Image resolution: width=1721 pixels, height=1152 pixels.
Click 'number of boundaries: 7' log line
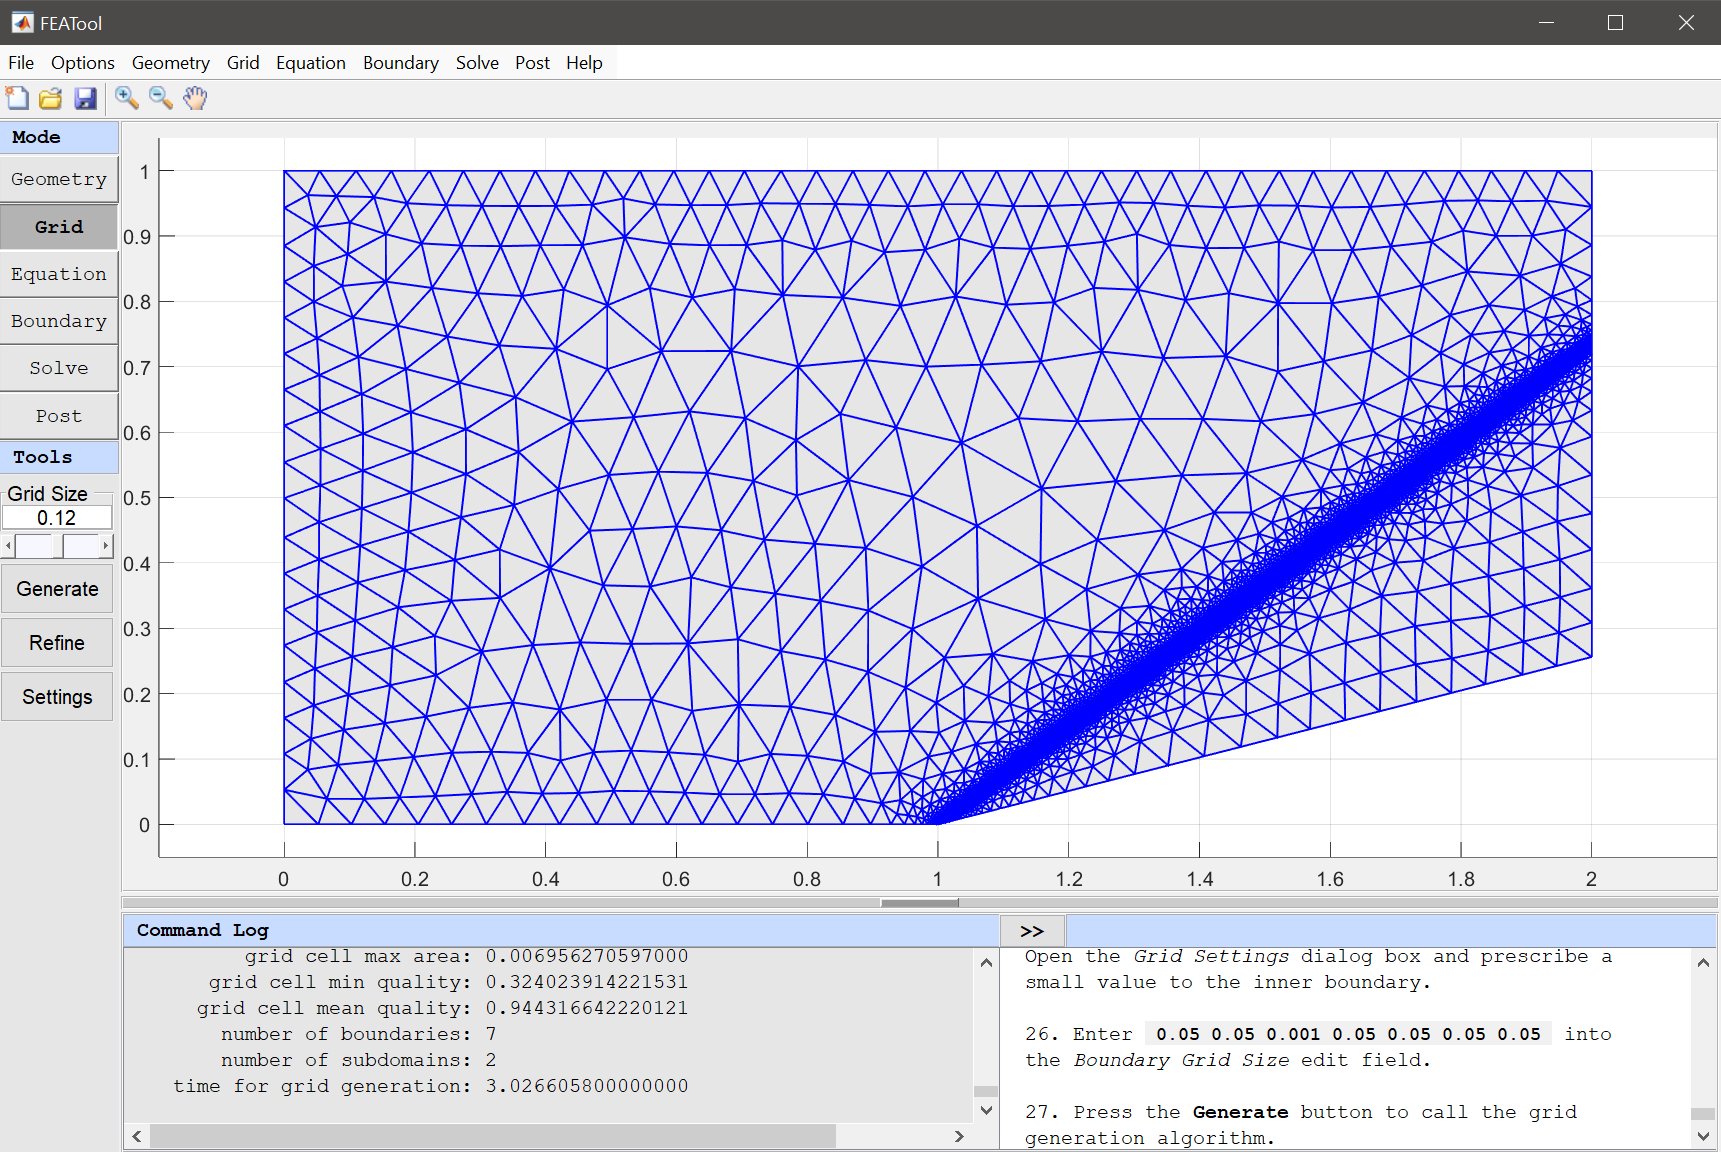(x=359, y=1034)
